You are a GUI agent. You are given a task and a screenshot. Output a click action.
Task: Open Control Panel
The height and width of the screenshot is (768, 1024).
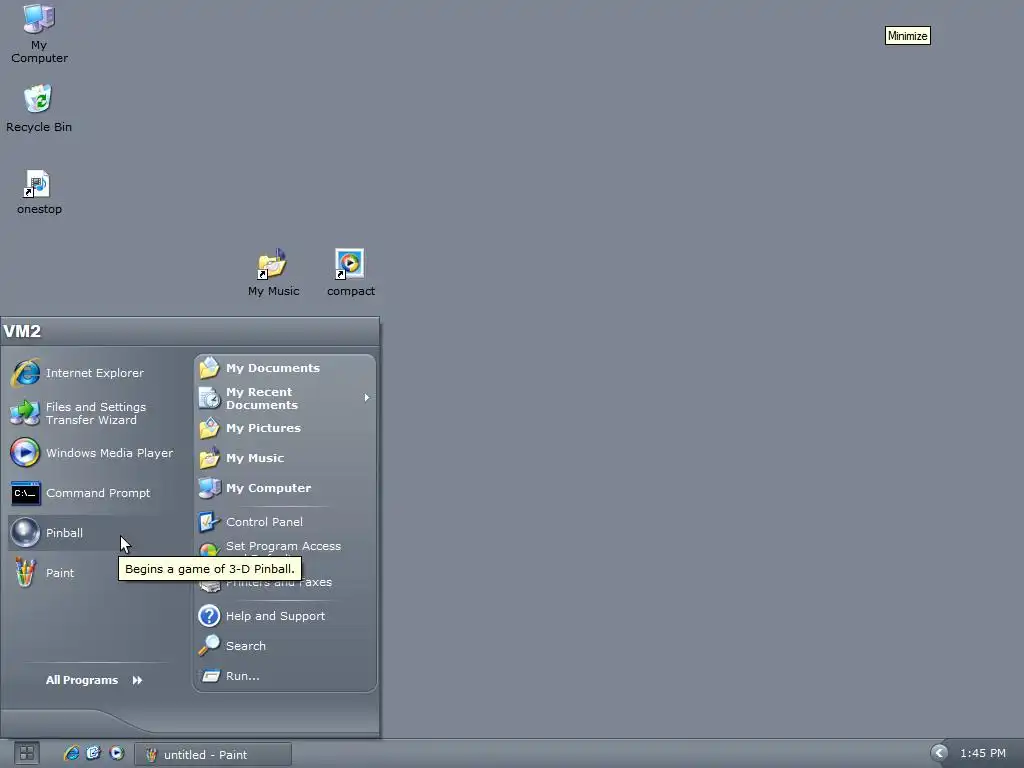click(x=285, y=522)
